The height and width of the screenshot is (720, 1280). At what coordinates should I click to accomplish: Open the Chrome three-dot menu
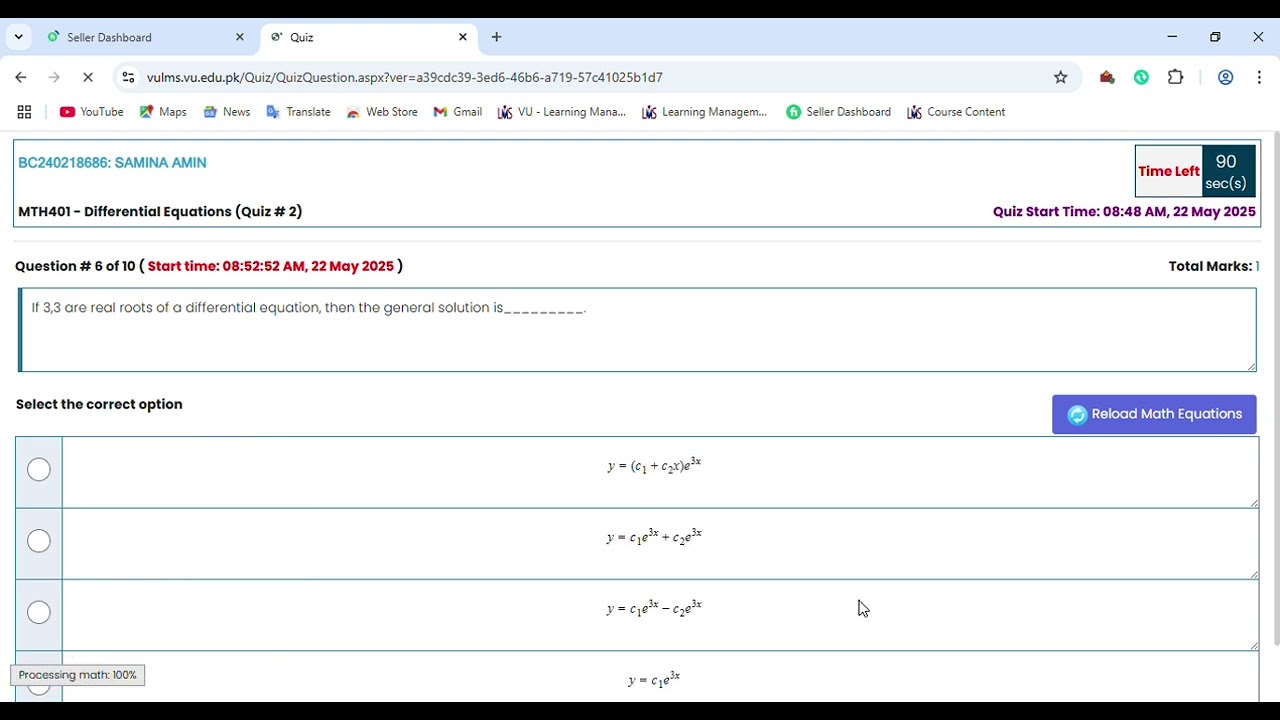click(x=1259, y=77)
